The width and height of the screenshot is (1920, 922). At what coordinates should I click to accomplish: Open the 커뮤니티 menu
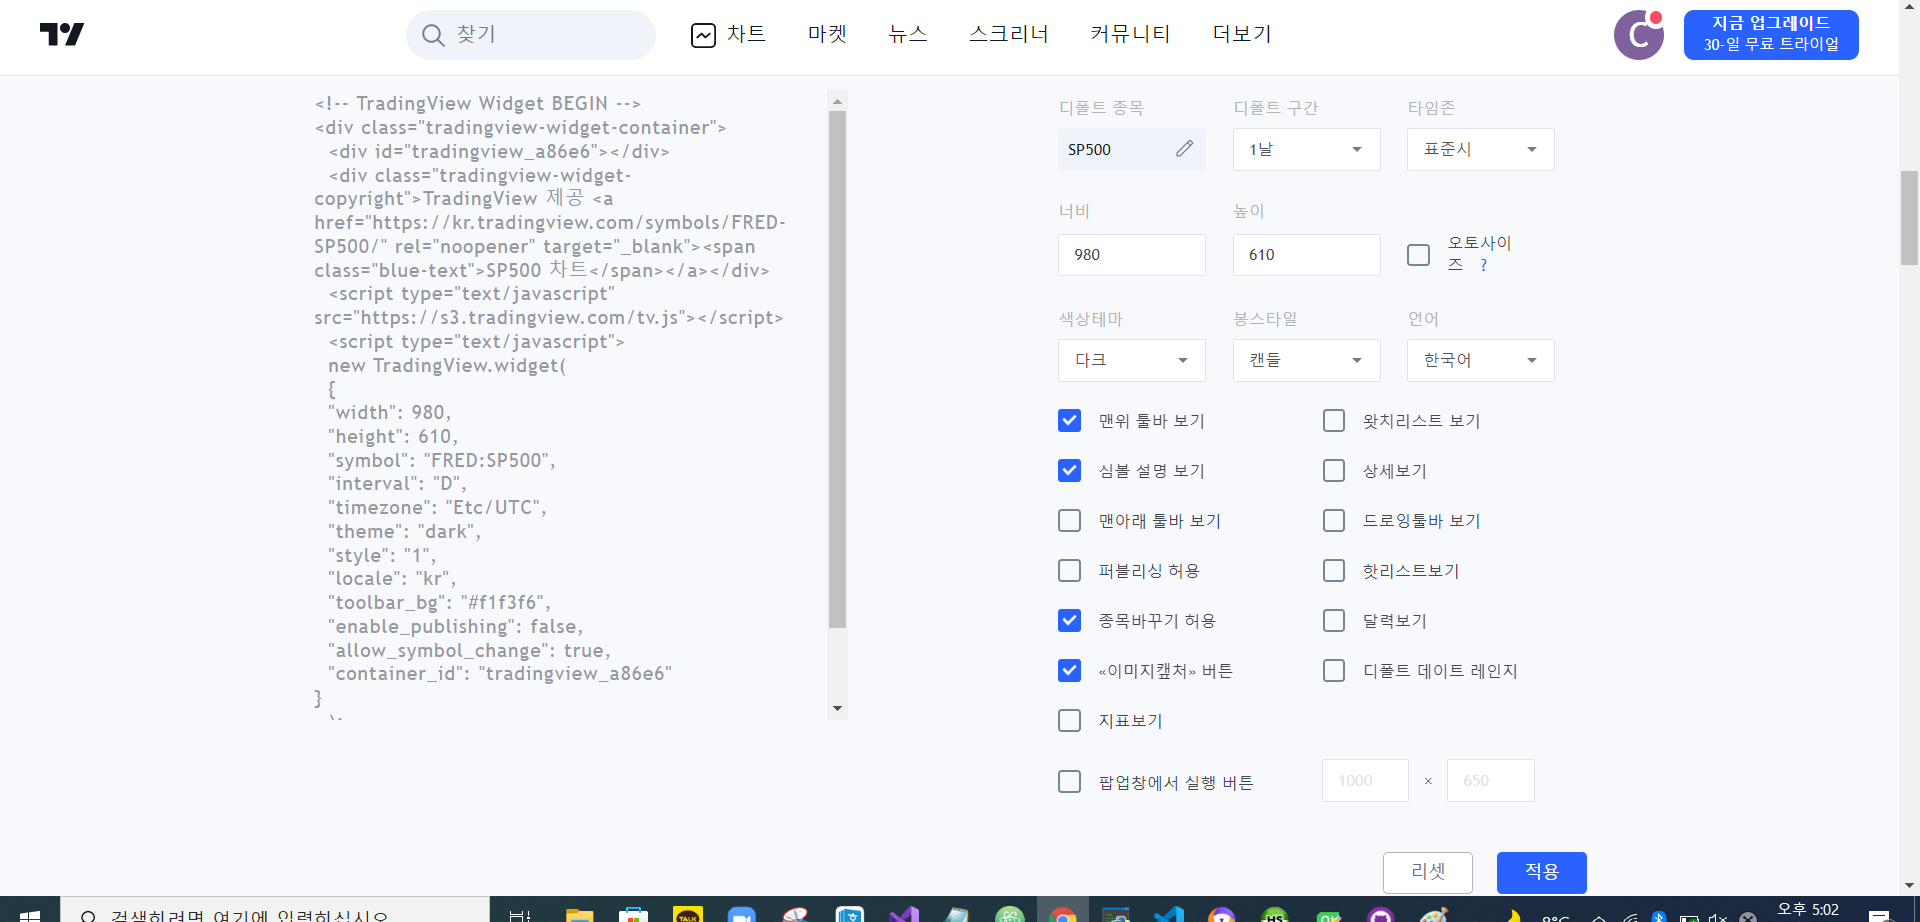(1130, 35)
